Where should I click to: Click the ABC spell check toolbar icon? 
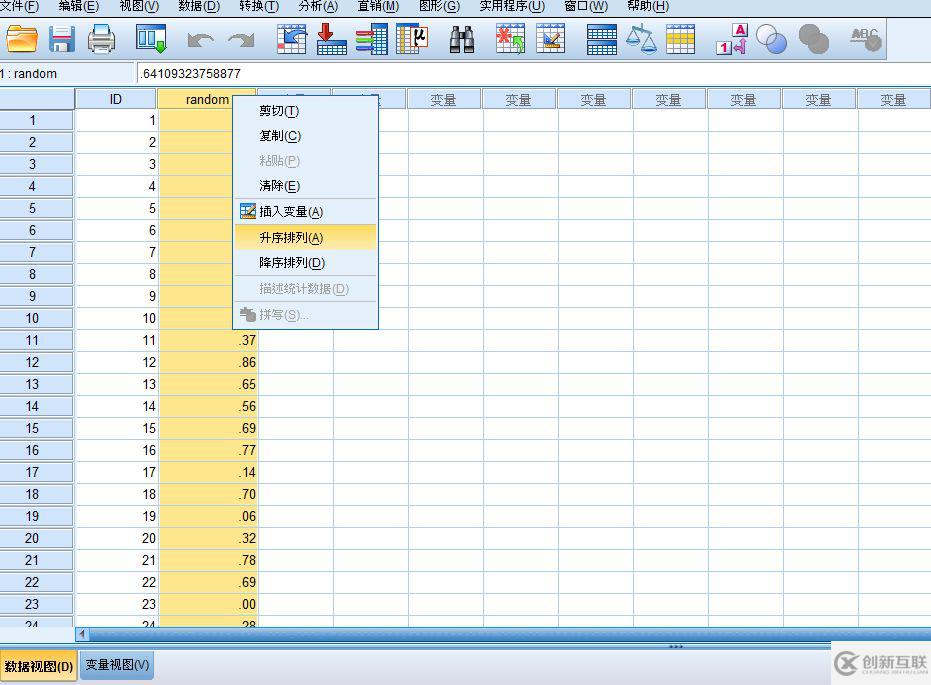click(x=866, y=39)
